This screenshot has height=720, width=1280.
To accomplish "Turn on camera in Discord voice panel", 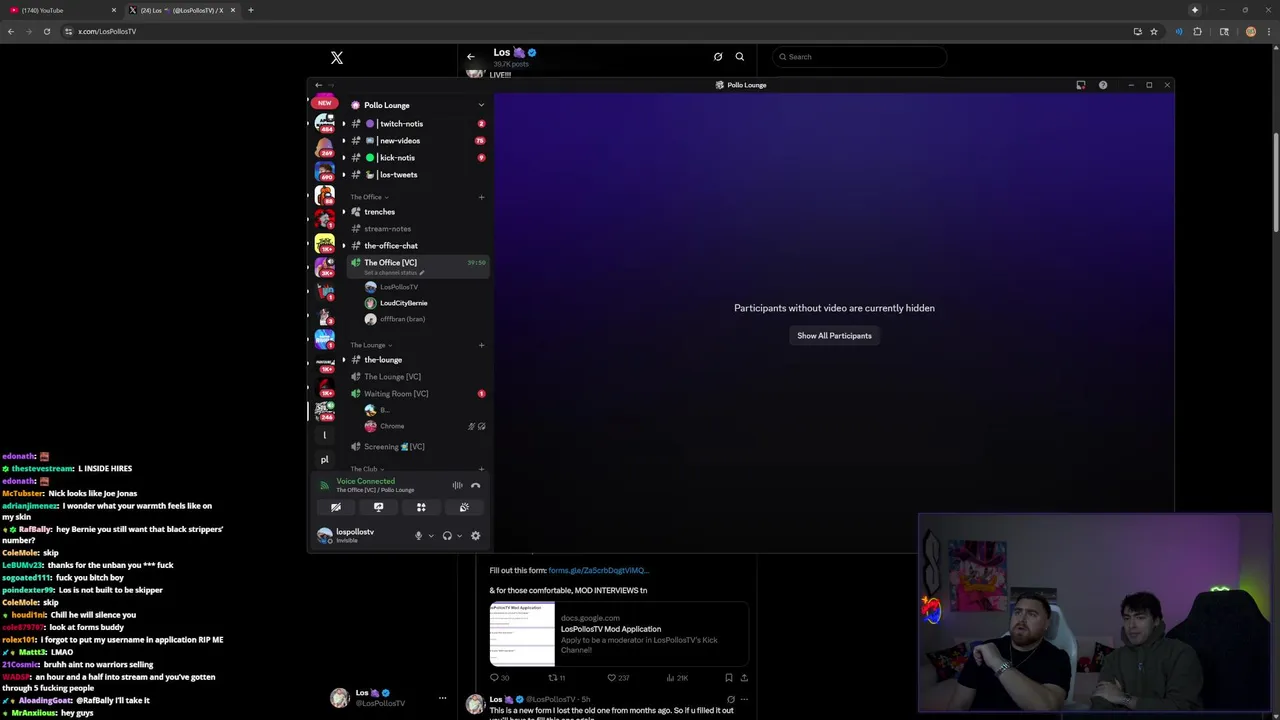I will tap(336, 507).
